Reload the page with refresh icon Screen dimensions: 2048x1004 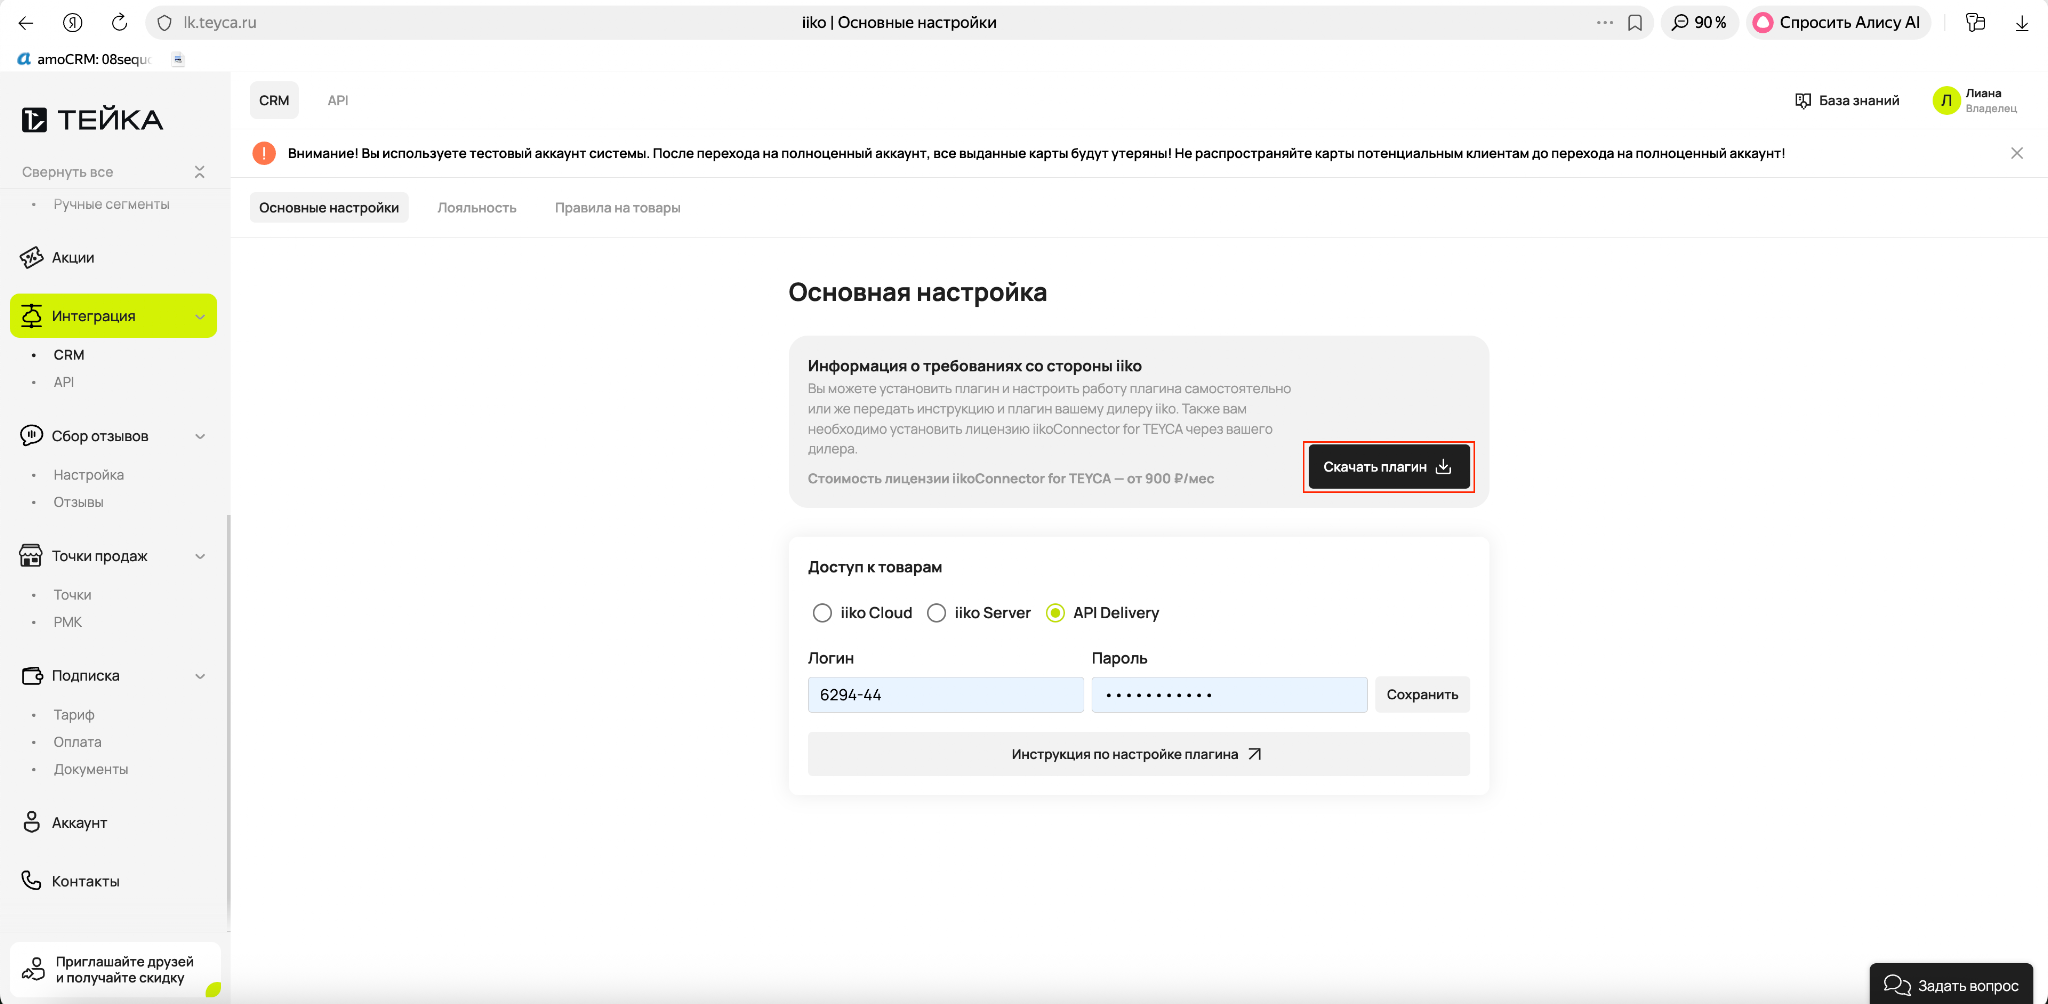(x=119, y=22)
